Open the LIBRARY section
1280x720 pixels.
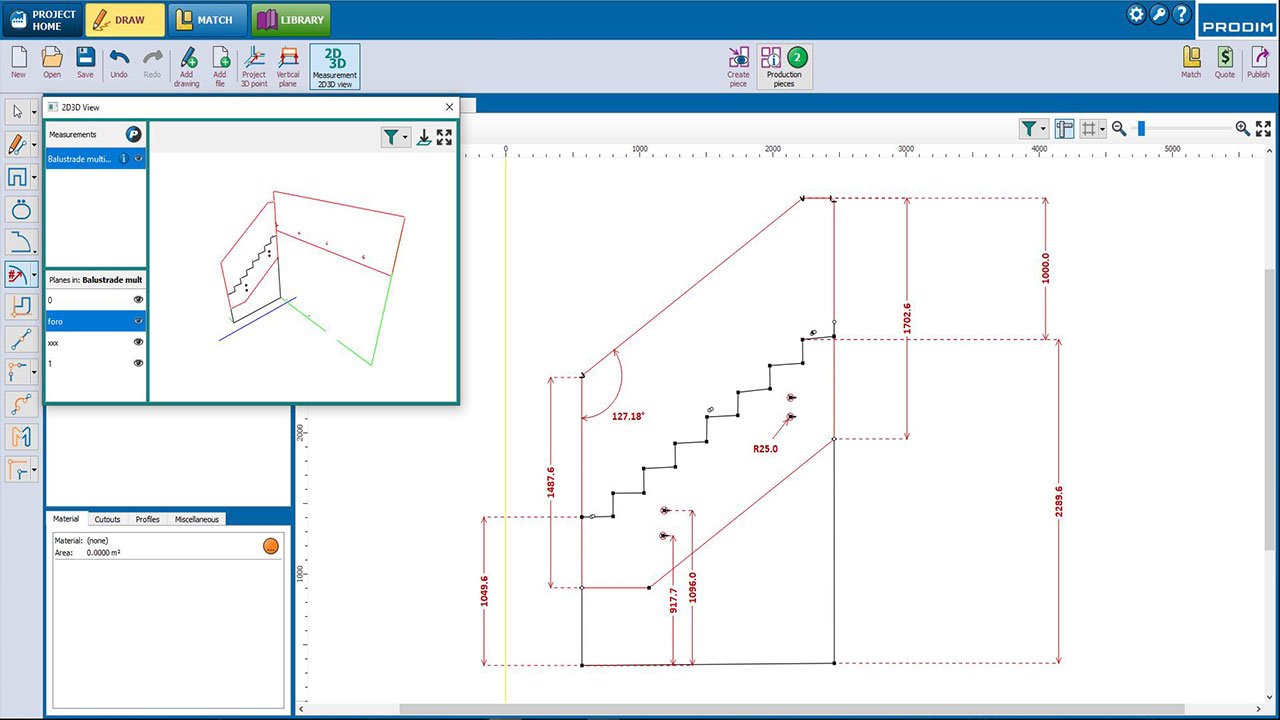coord(290,19)
